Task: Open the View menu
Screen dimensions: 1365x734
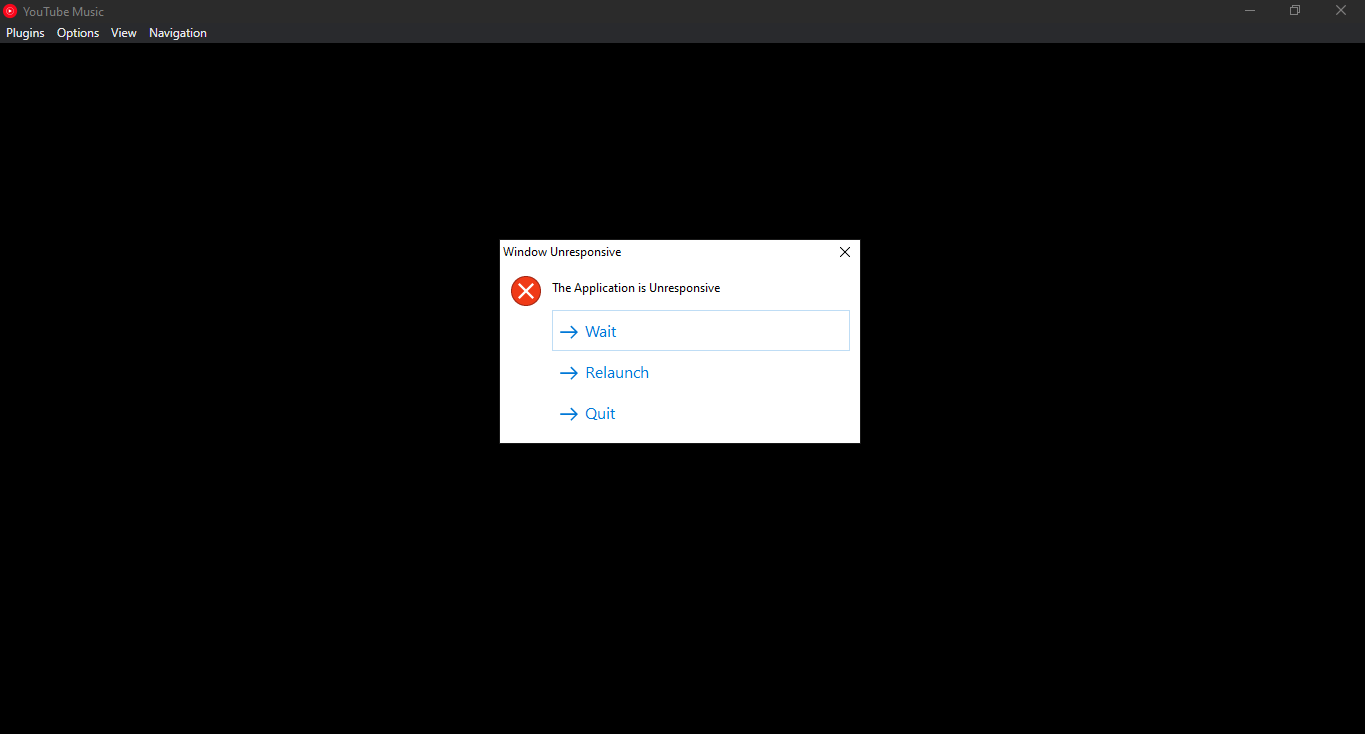Action: coord(123,32)
